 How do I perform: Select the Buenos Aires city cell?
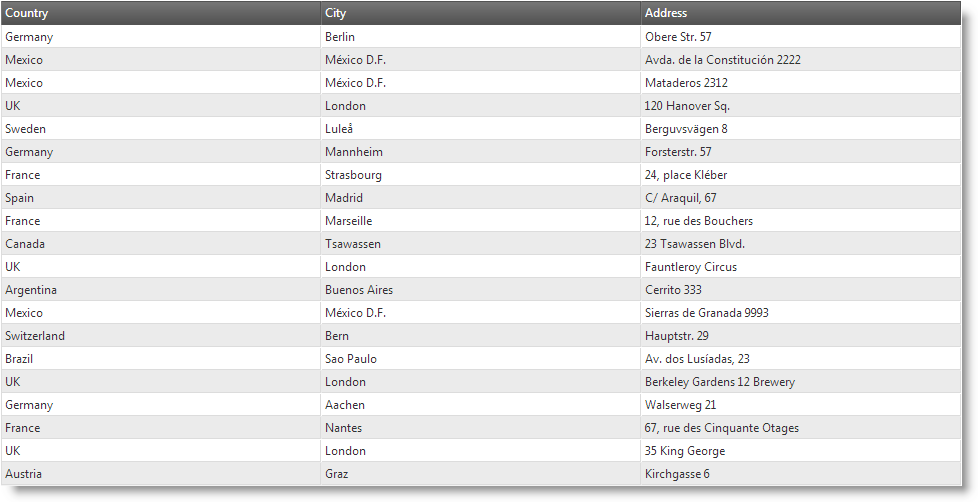point(359,290)
